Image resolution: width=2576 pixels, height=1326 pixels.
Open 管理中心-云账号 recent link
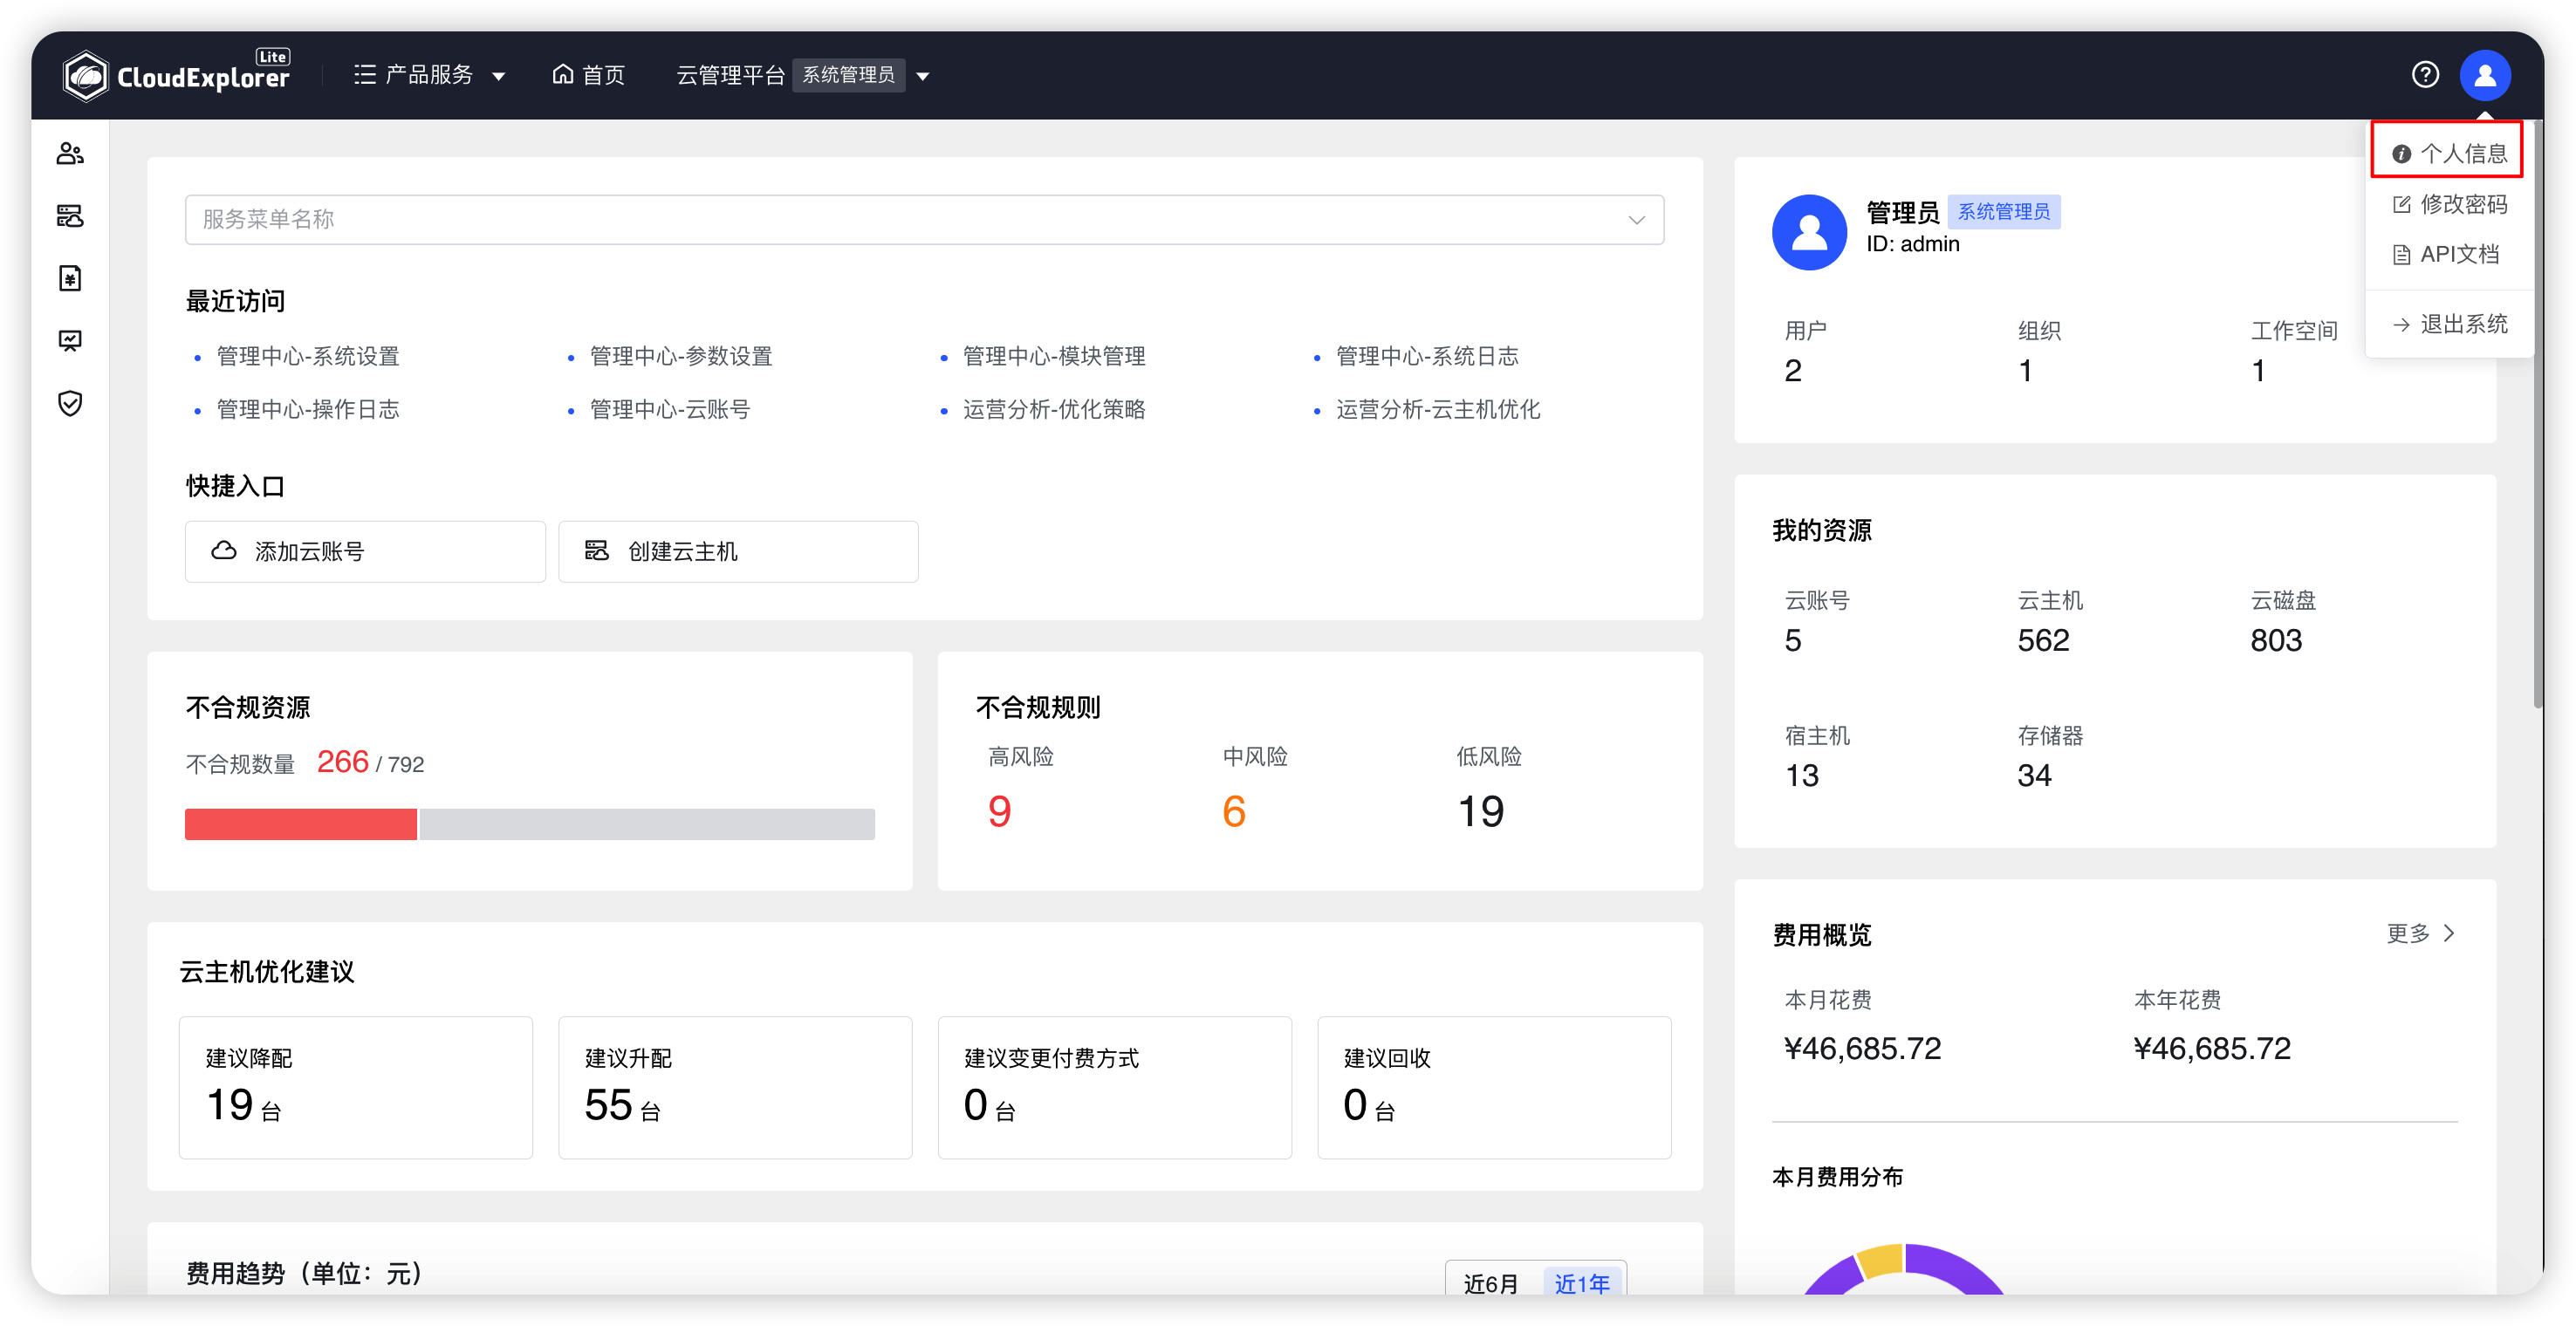click(x=670, y=409)
